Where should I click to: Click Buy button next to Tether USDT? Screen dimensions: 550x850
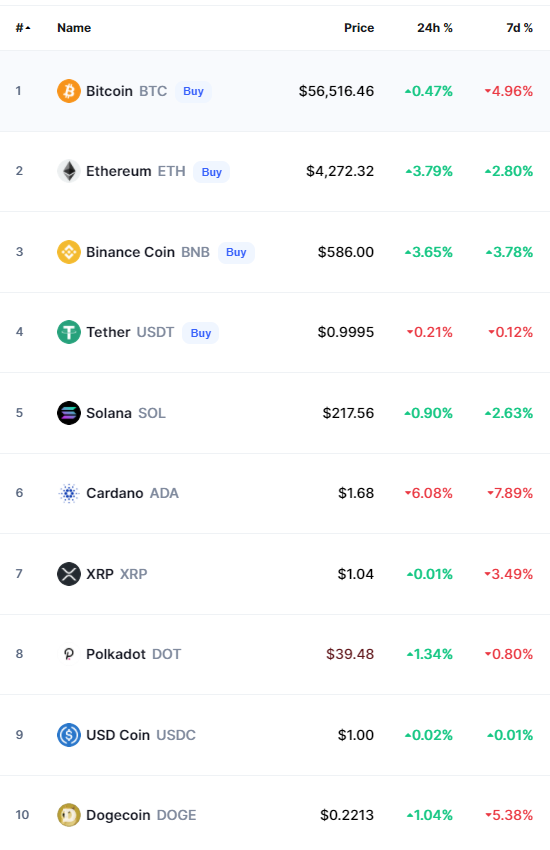pos(200,333)
